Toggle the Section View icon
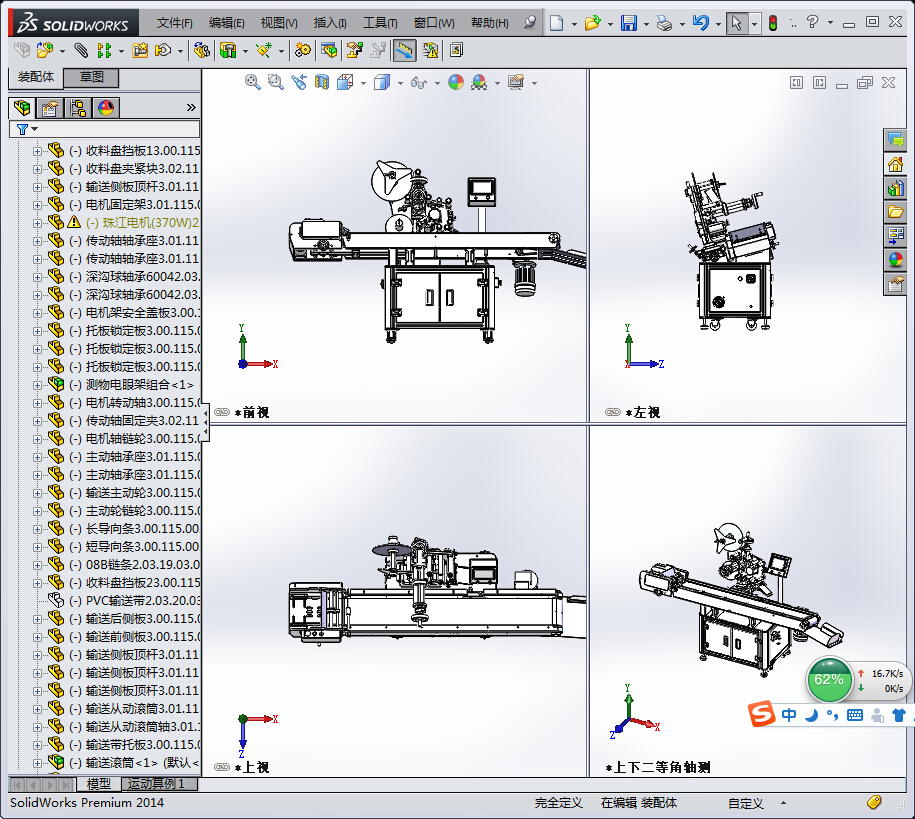Screen dimensions: 915x819 coord(322,82)
